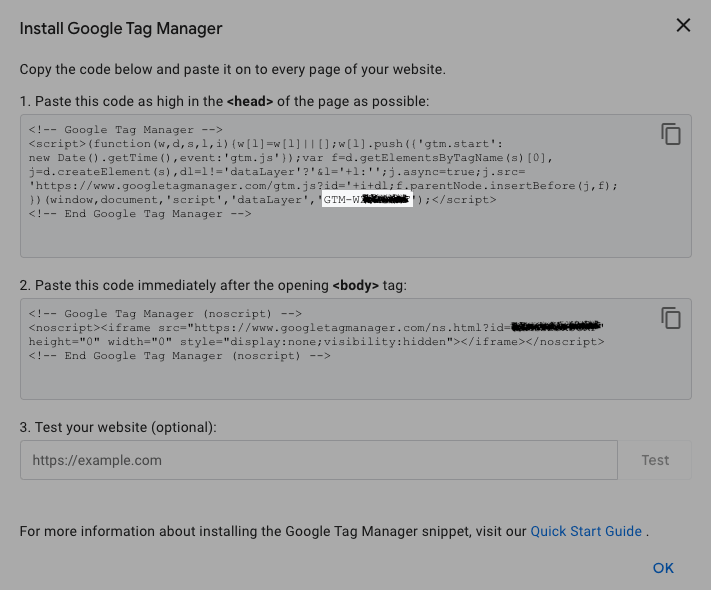This screenshot has height=590, width=711.
Task: Click the Test button
Action: tap(655, 460)
